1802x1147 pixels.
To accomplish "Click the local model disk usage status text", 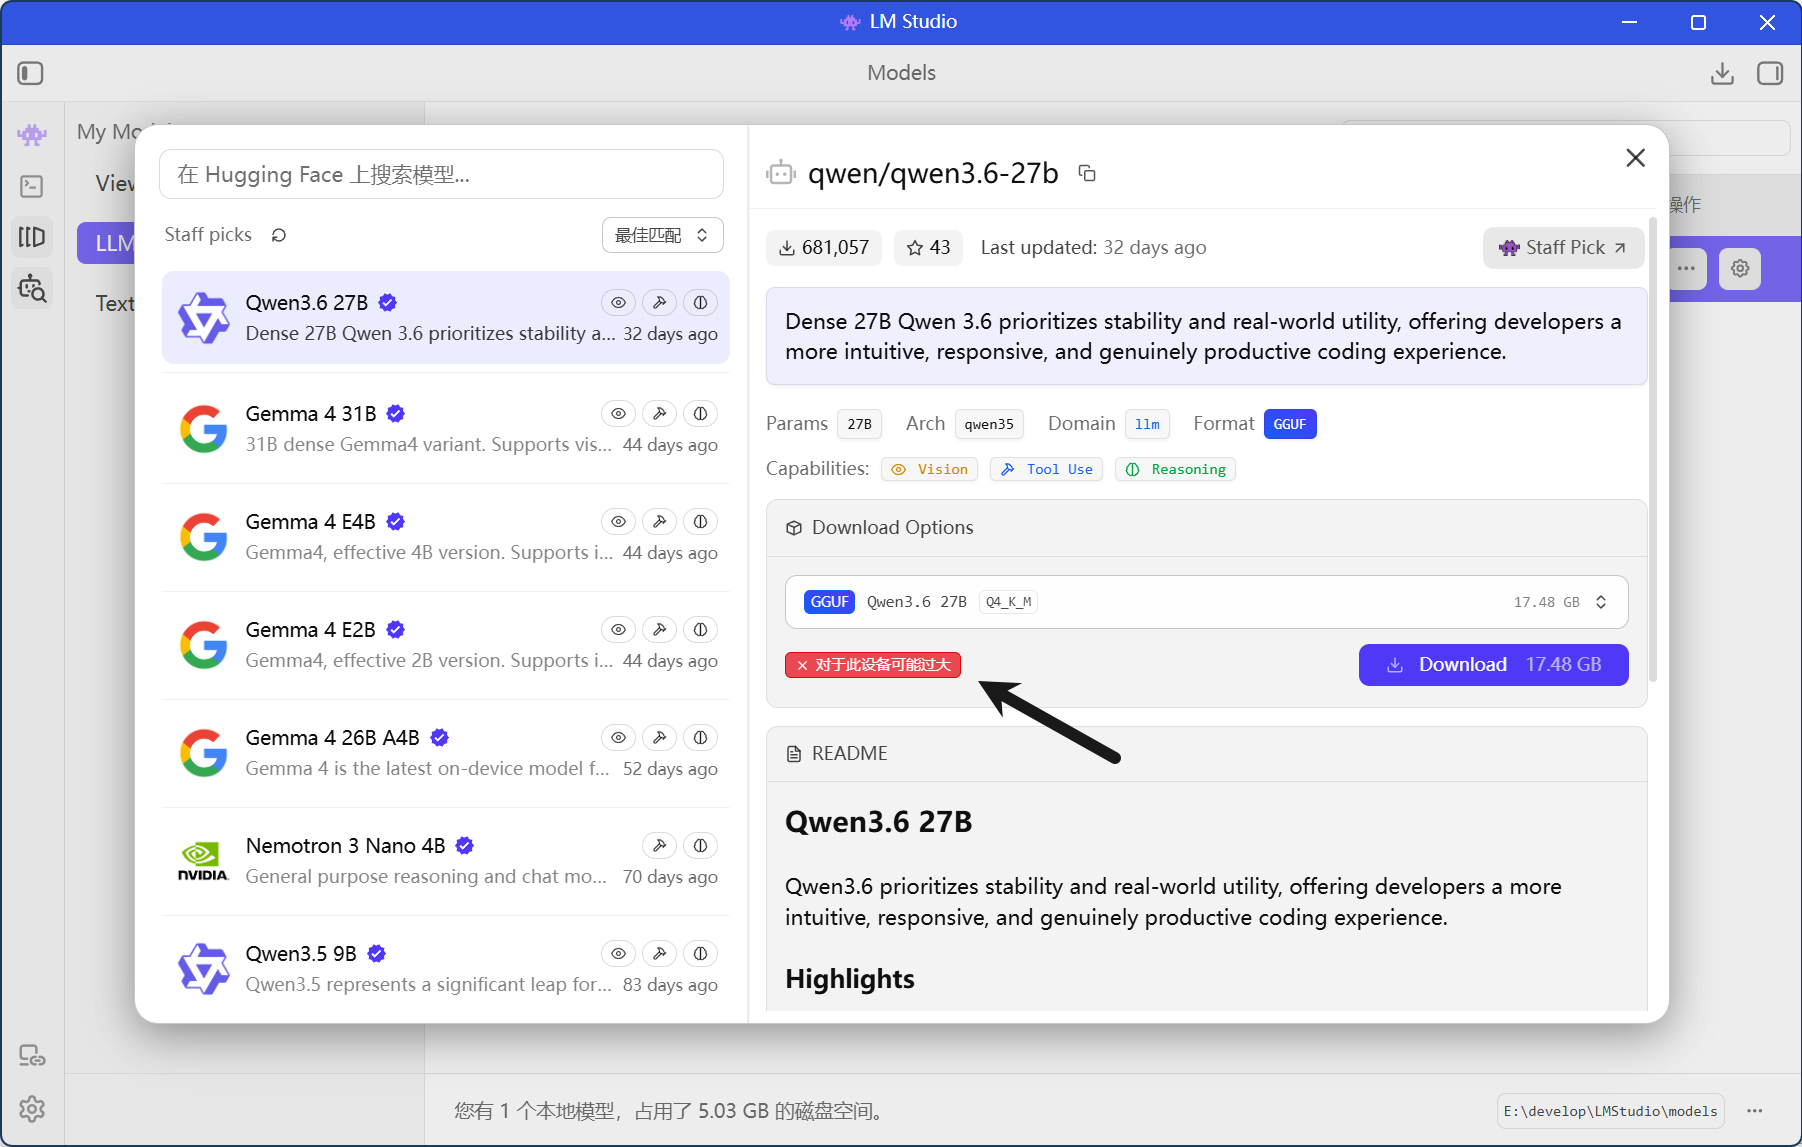I will [x=668, y=1111].
